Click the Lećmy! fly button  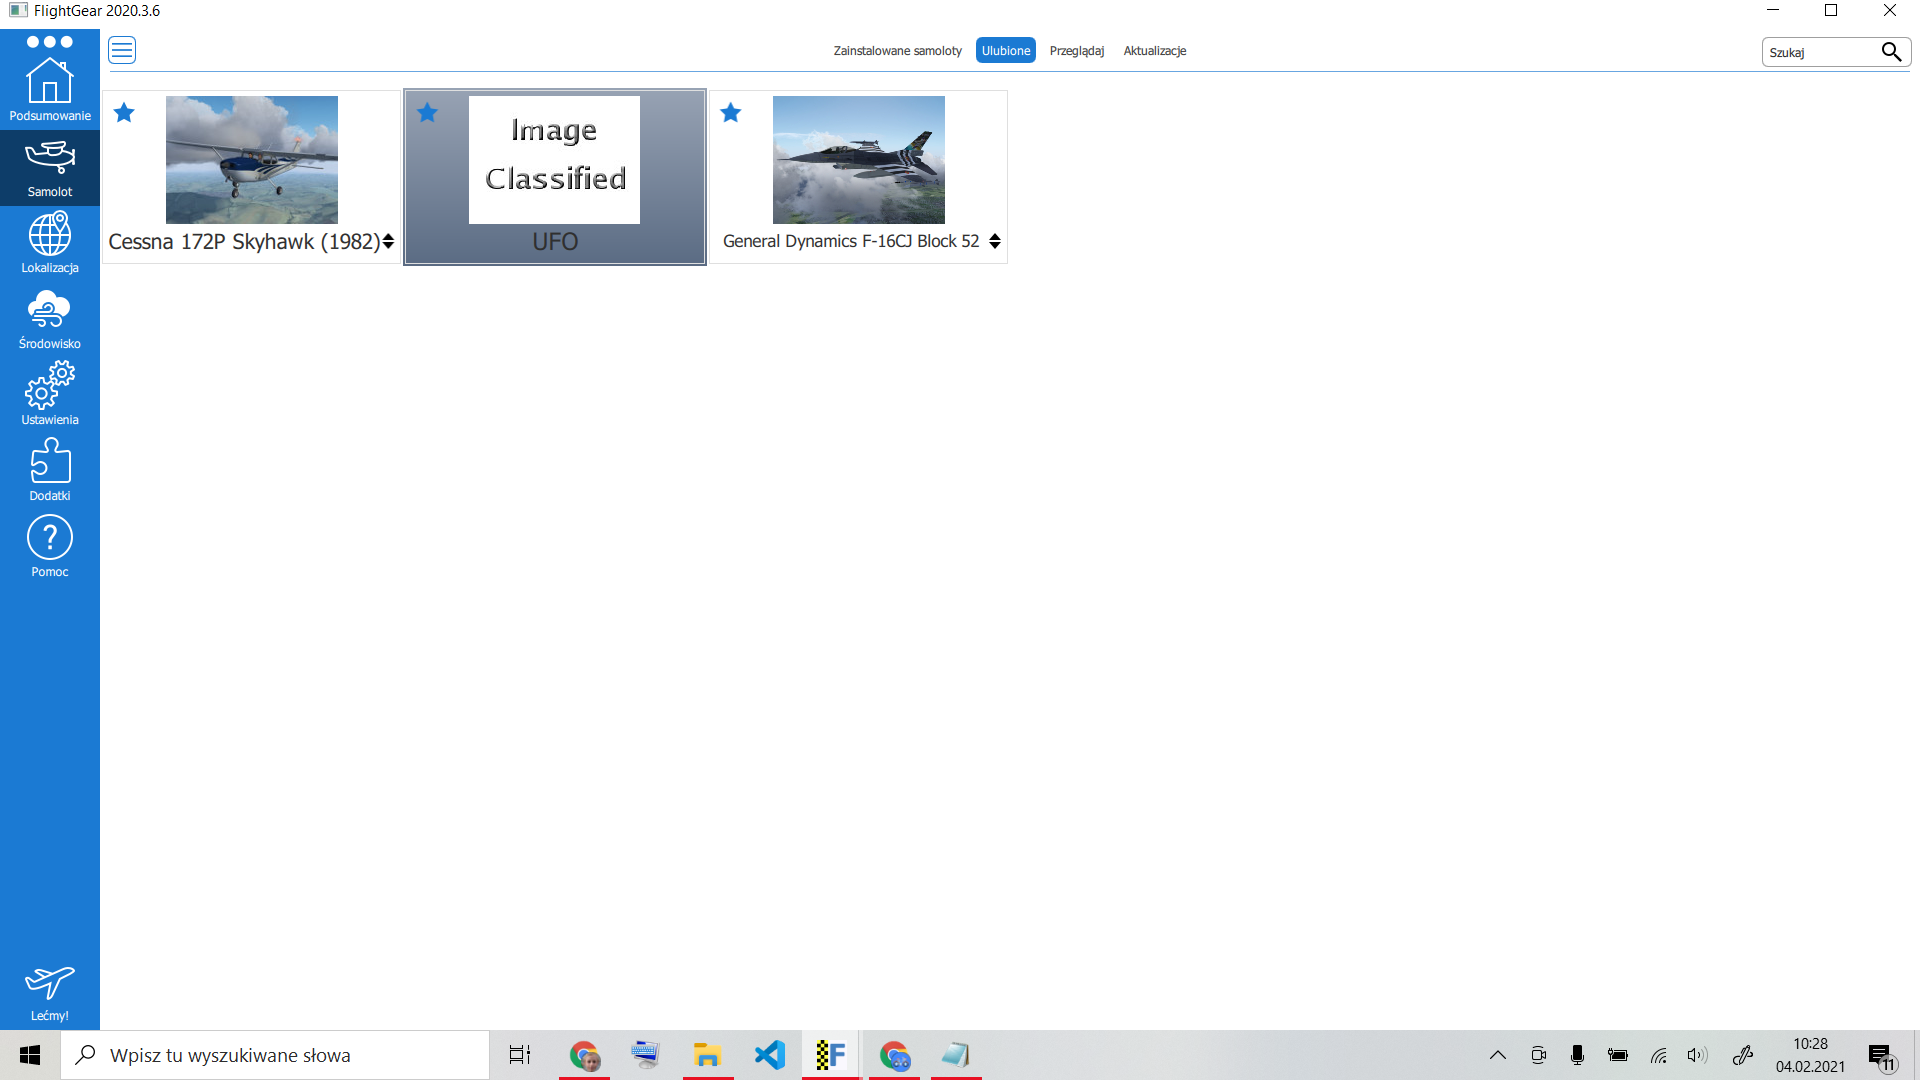point(50,993)
